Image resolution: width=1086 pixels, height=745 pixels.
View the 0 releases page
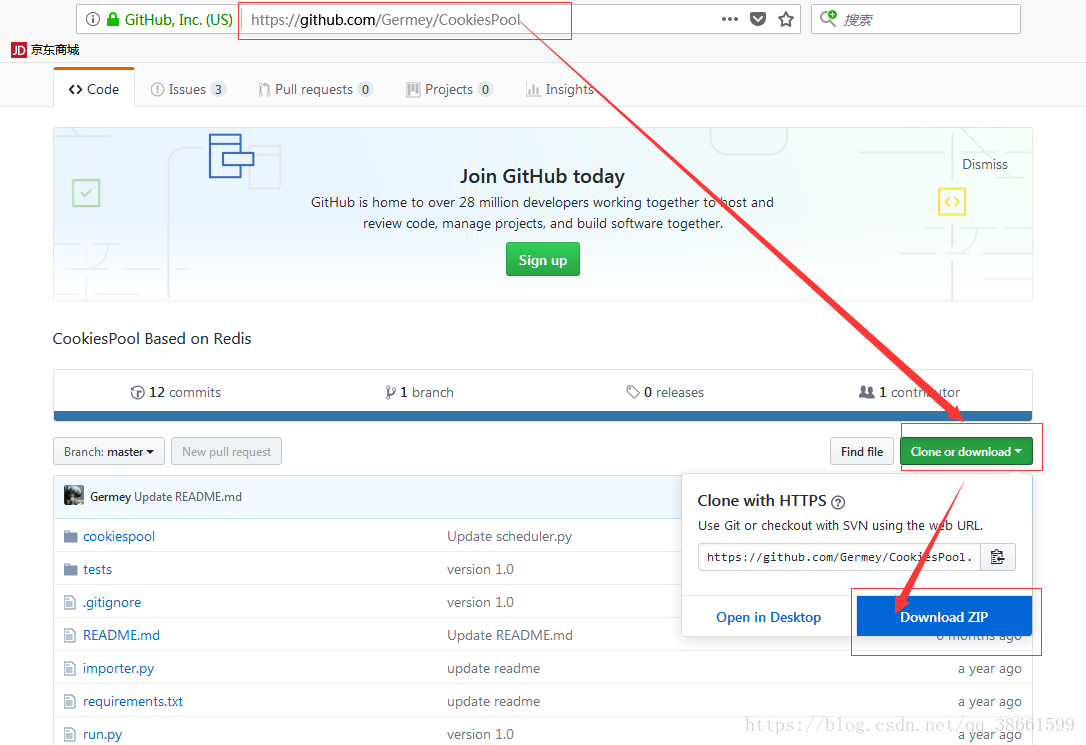[665, 393]
